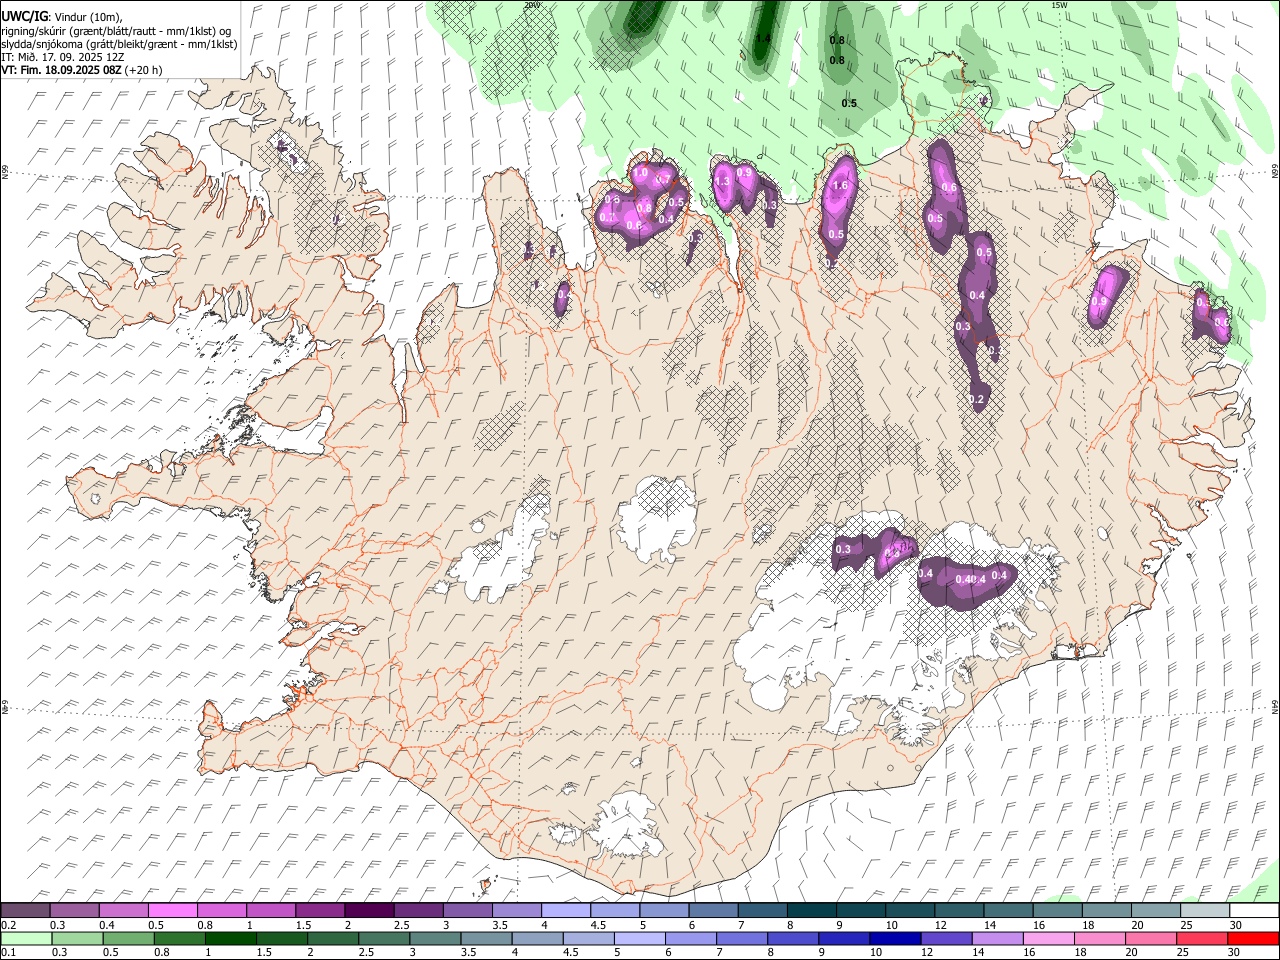The image size is (1280, 960).
Task: Click the bottom-row rain swatch between 7 and 8
Action: click(741, 938)
